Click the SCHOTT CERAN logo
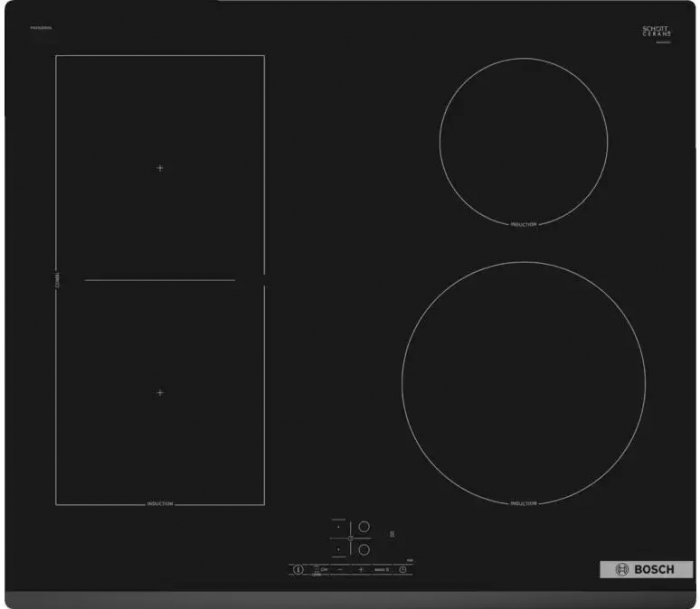 pos(657,31)
